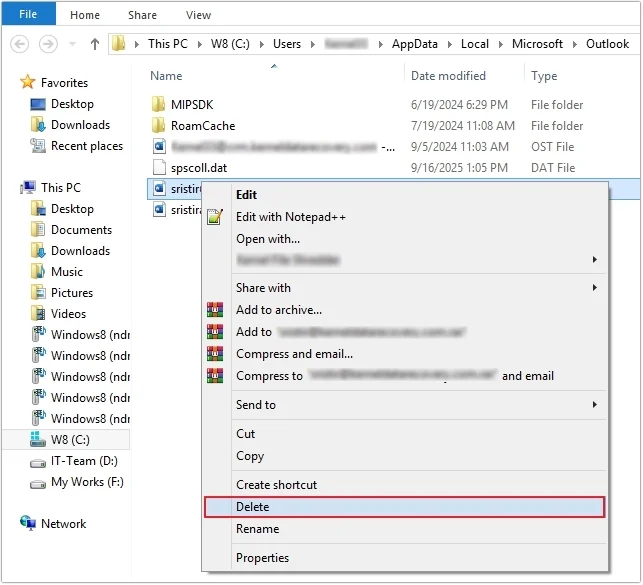Click the address bar folder icon
Screen dimensions: 643x585
coord(119,43)
